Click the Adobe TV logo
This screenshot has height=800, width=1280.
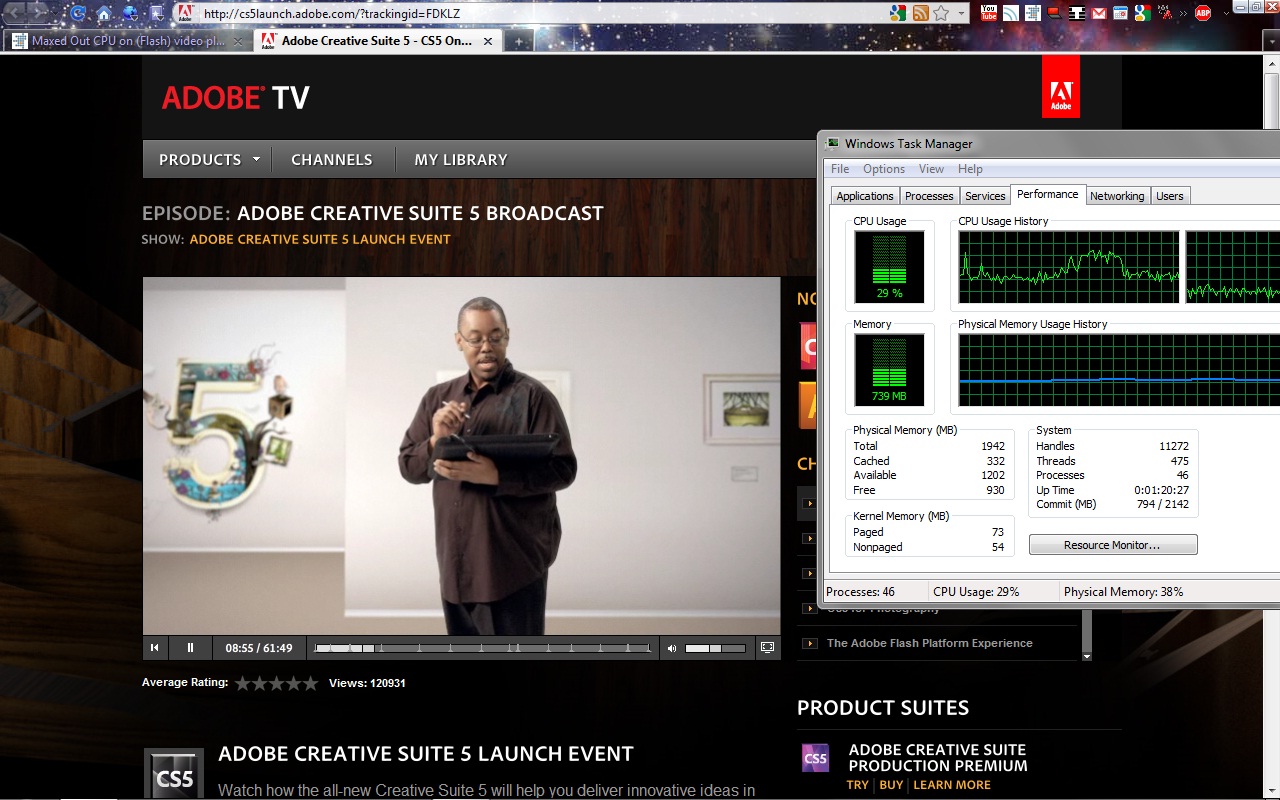[236, 98]
